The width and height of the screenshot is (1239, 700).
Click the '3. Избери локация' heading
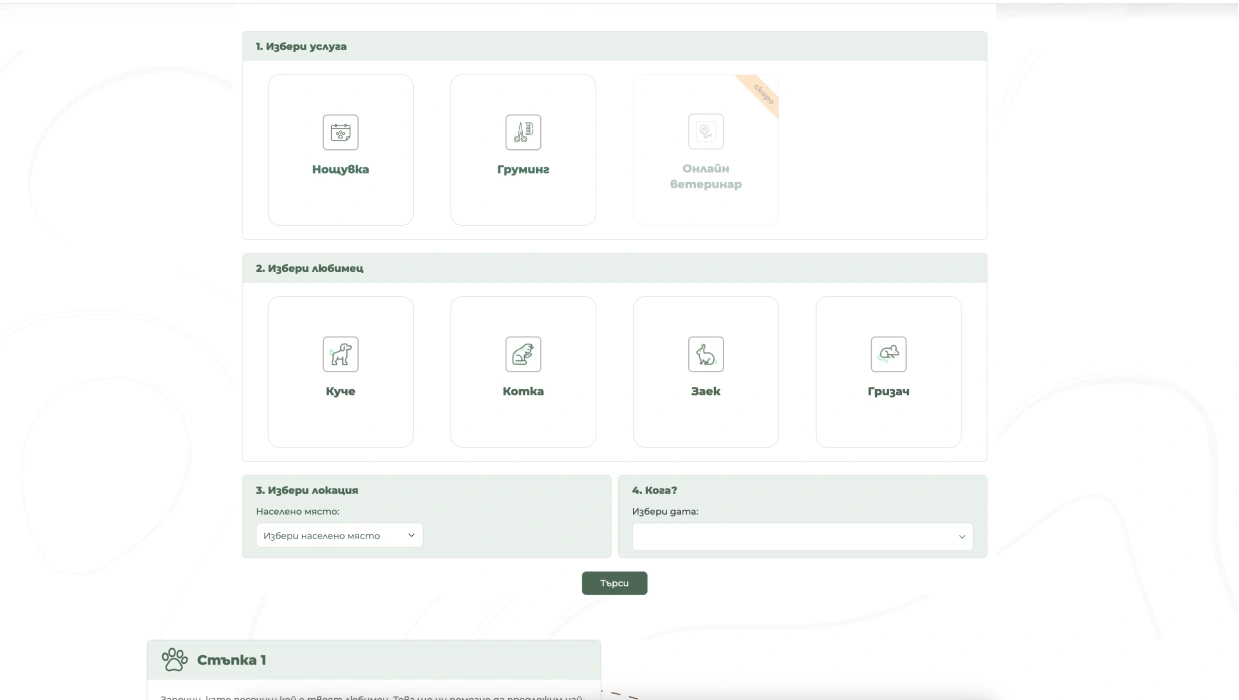tap(307, 491)
